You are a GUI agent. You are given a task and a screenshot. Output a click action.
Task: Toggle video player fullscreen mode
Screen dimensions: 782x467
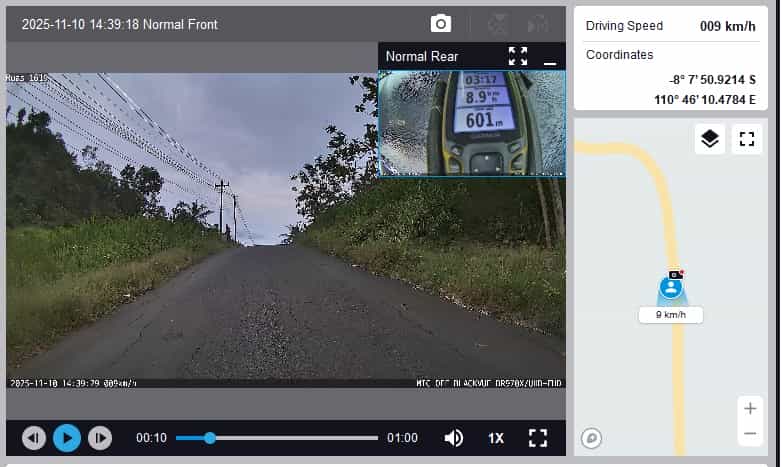(538, 438)
